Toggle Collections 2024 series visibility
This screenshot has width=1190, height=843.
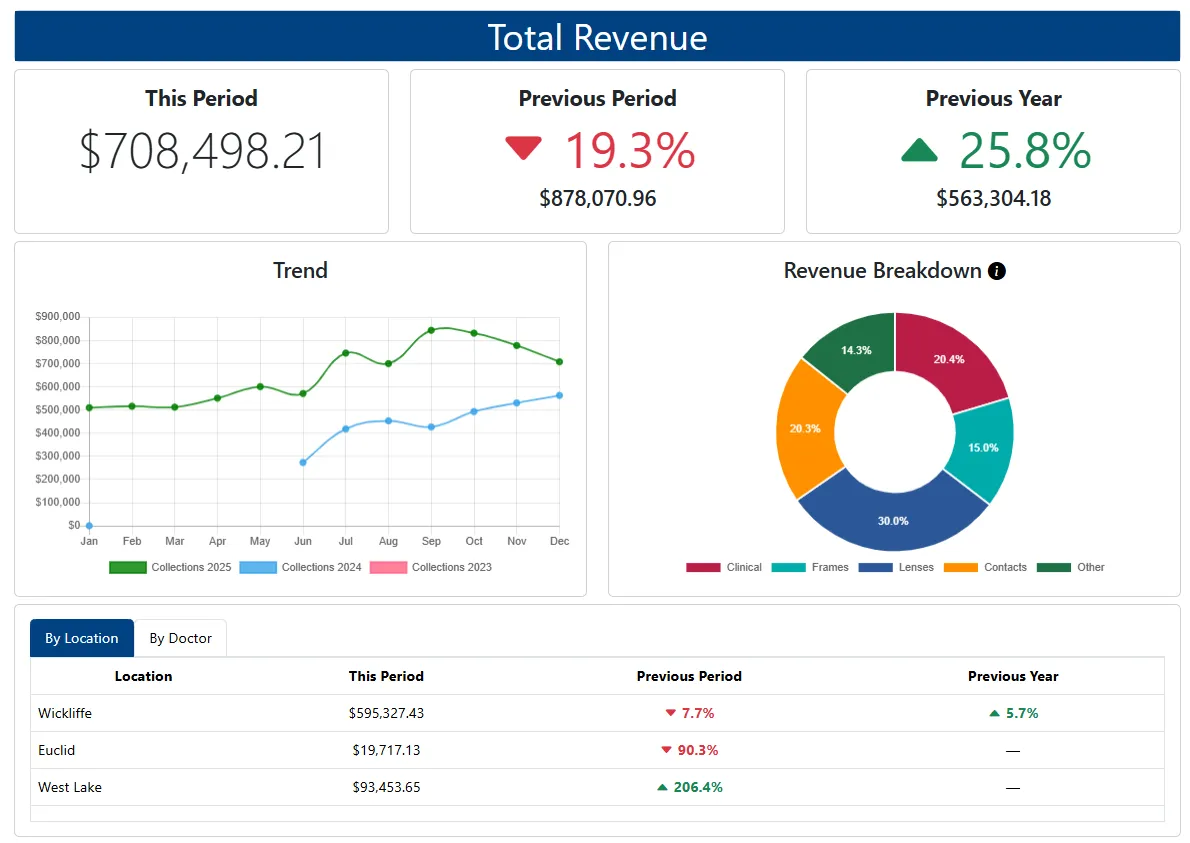click(x=300, y=567)
